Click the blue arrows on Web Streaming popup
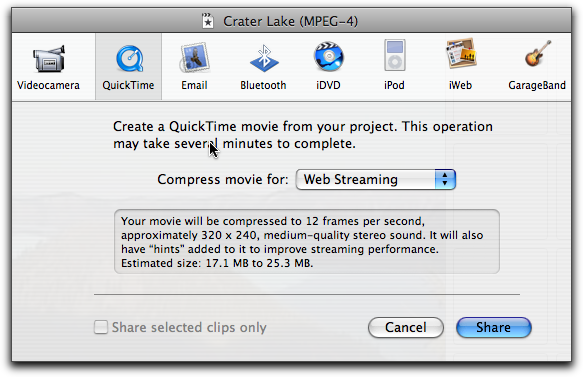The width and height of the screenshot is (583, 377). pyautogui.click(x=445, y=180)
